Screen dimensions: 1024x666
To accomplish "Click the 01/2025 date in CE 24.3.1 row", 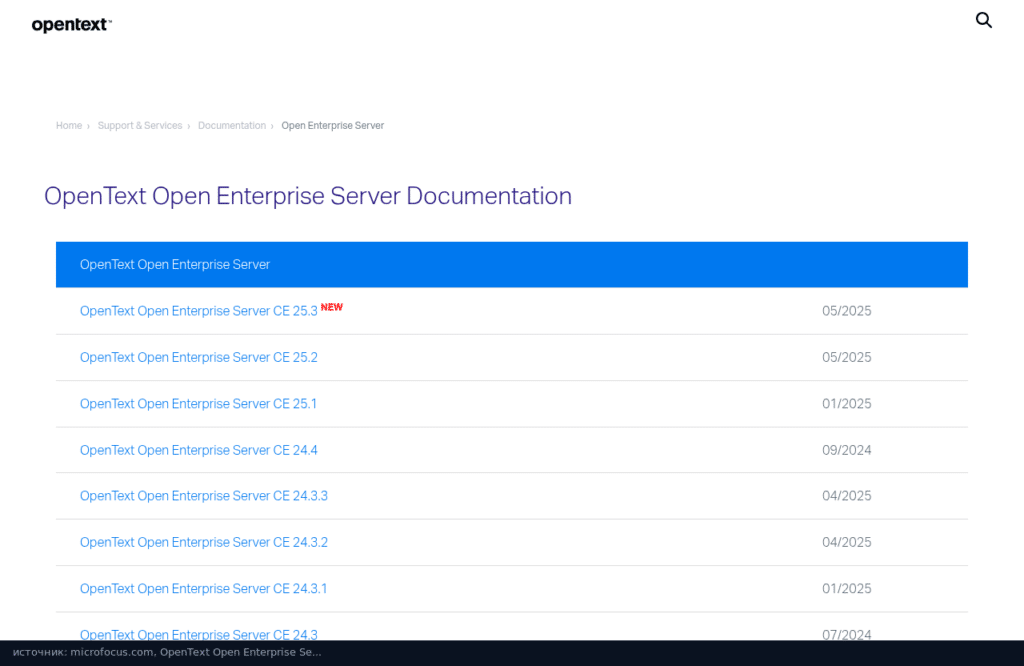I will 846,588.
